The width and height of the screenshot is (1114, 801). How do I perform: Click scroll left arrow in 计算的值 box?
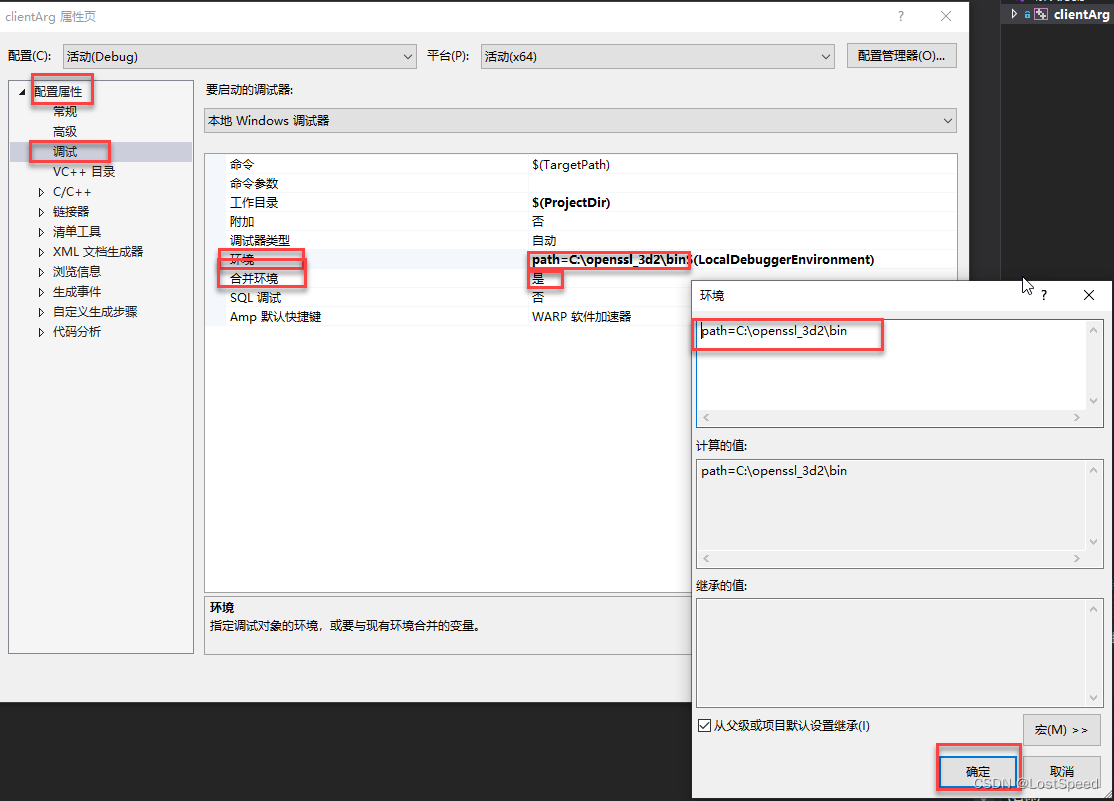[x=706, y=559]
